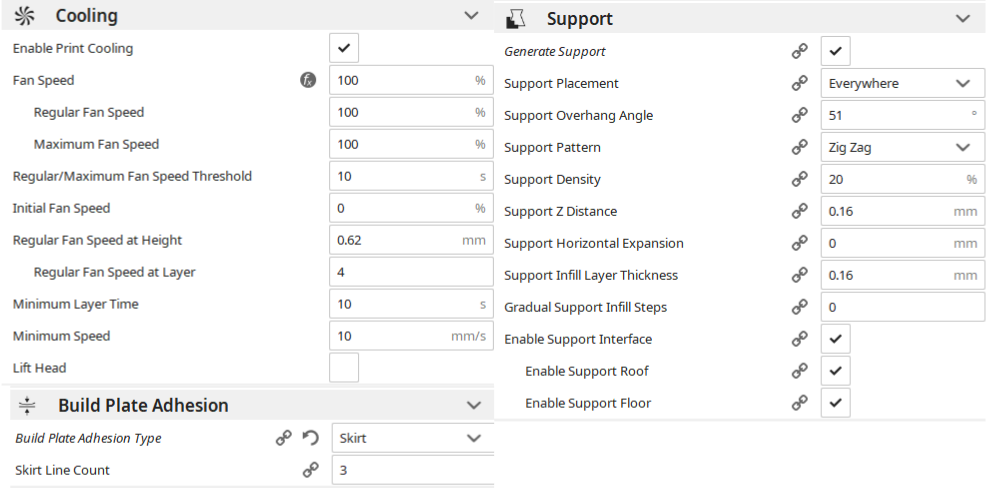Reset Build Plate Adhesion Type with the undo arrow
The width and height of the screenshot is (987, 488).
pos(310,438)
